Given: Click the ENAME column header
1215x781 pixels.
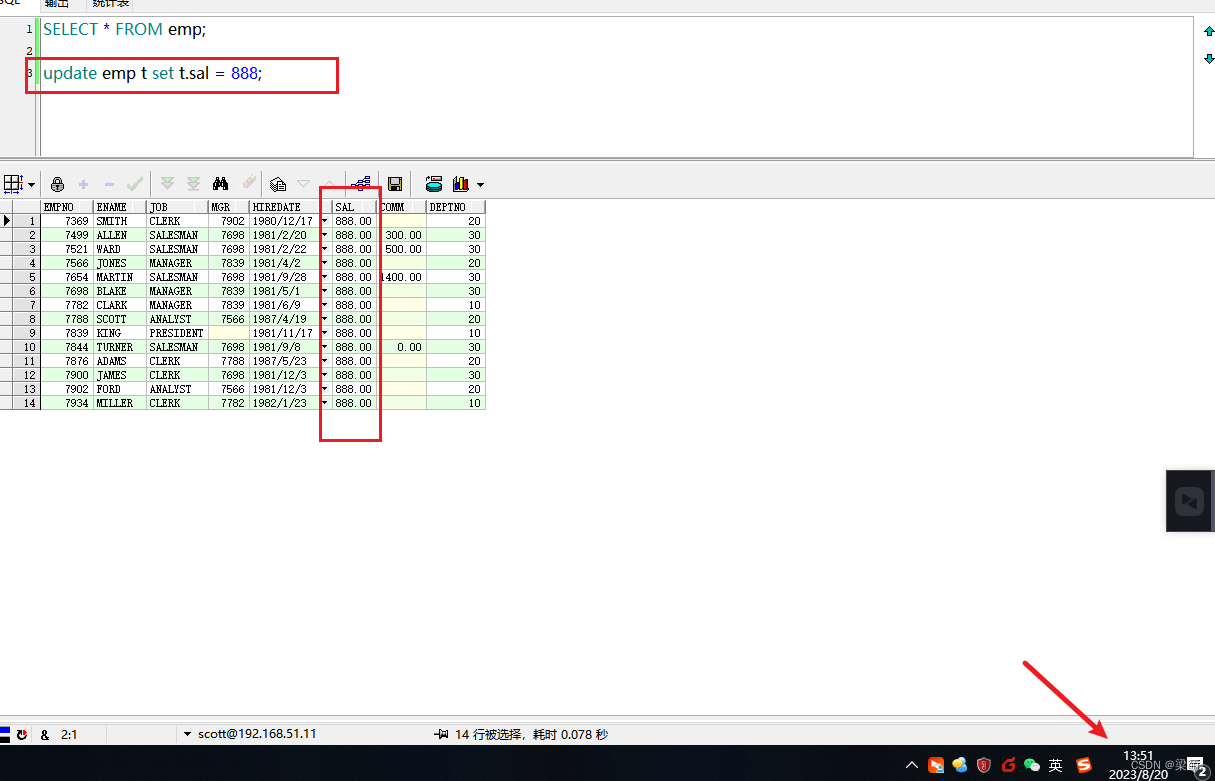Looking at the screenshot, I should pos(119,207).
